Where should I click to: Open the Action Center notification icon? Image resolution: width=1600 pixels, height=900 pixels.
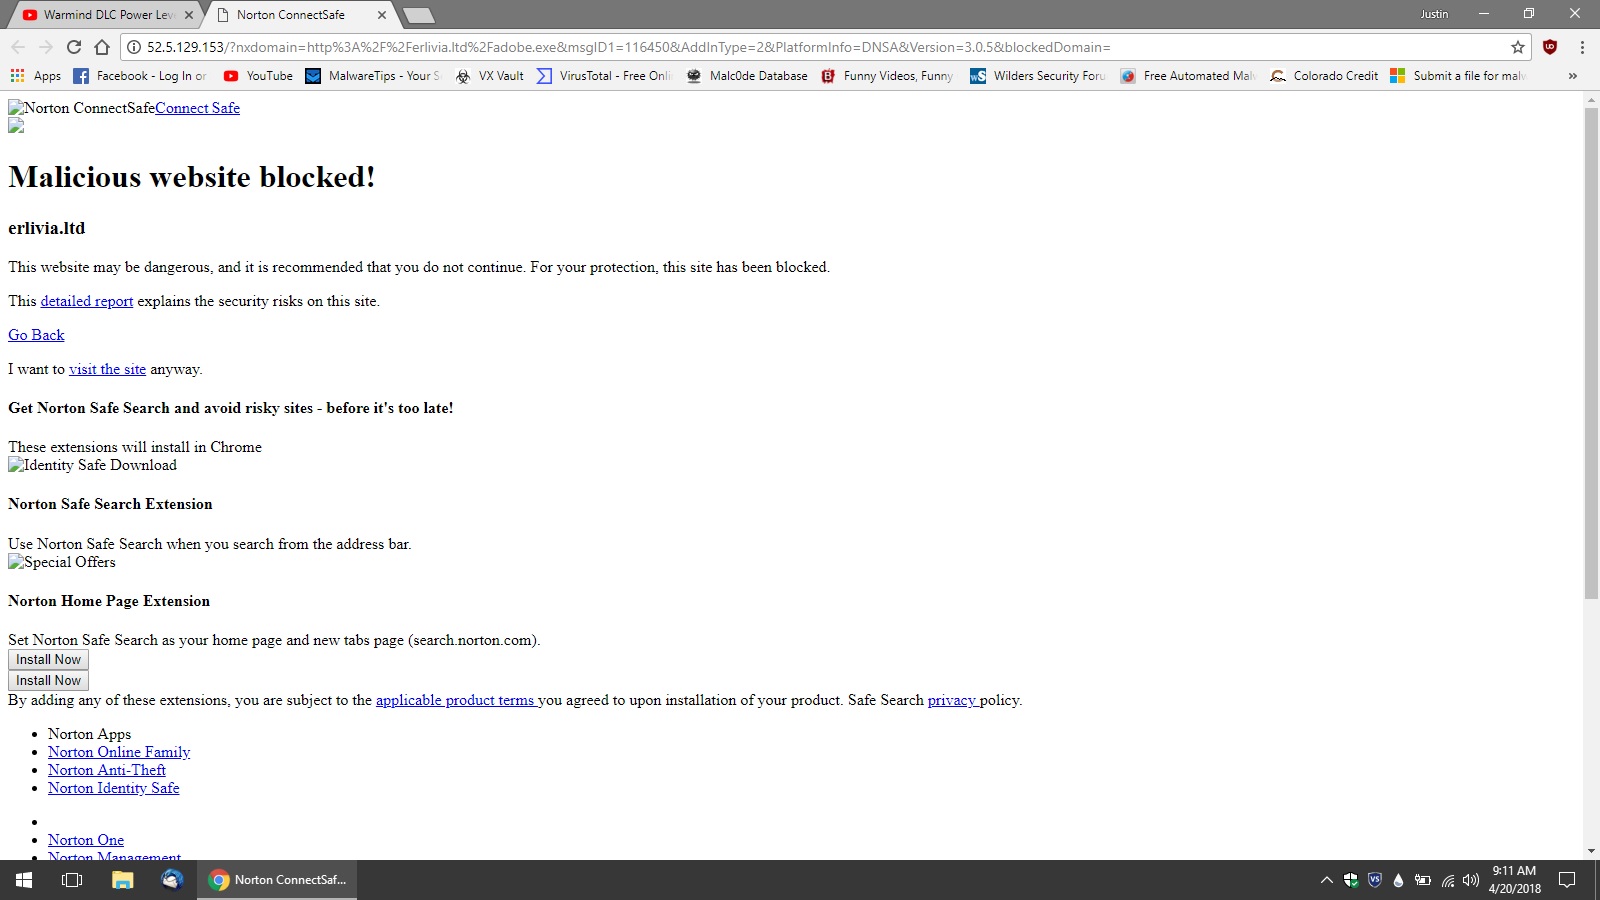[x=1567, y=880]
